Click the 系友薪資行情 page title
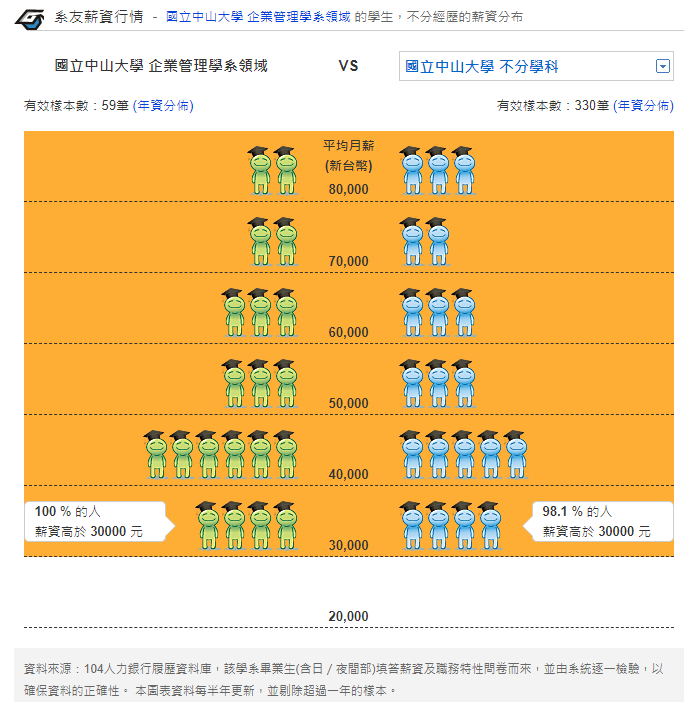Viewport: 700px width, 702px height. (x=99, y=17)
